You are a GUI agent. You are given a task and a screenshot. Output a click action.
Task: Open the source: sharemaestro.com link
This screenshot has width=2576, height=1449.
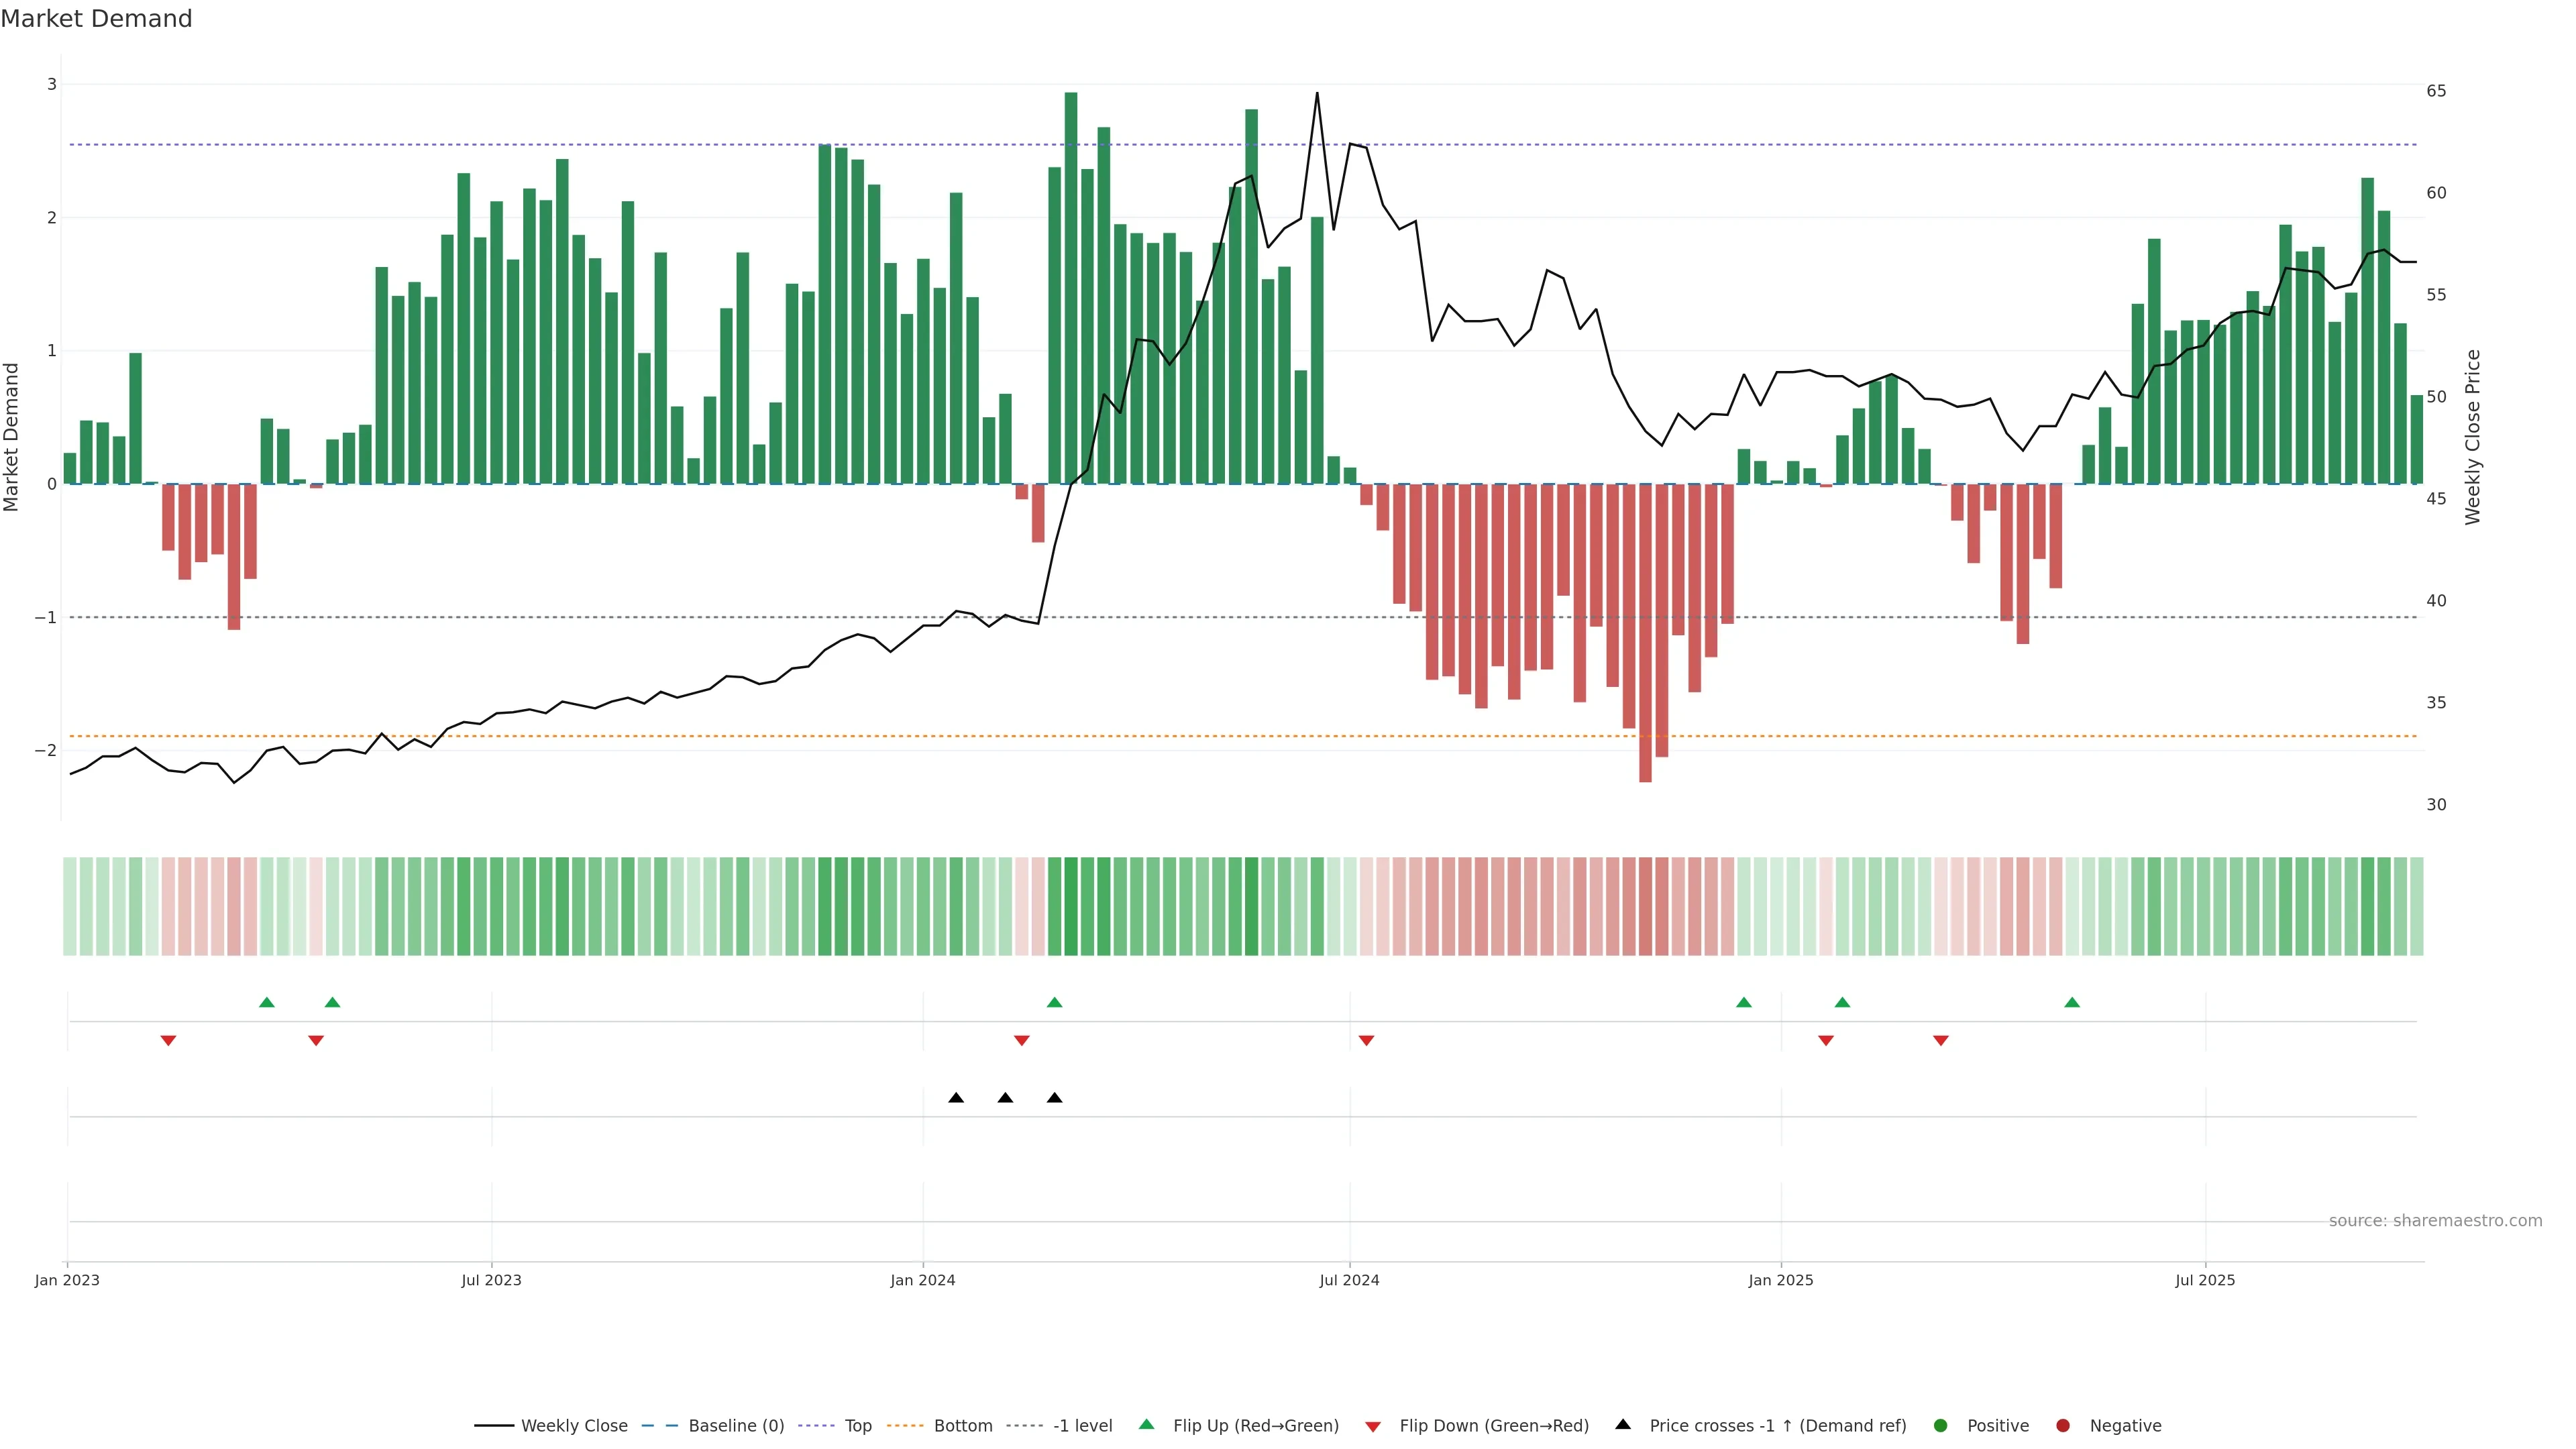point(2435,1221)
